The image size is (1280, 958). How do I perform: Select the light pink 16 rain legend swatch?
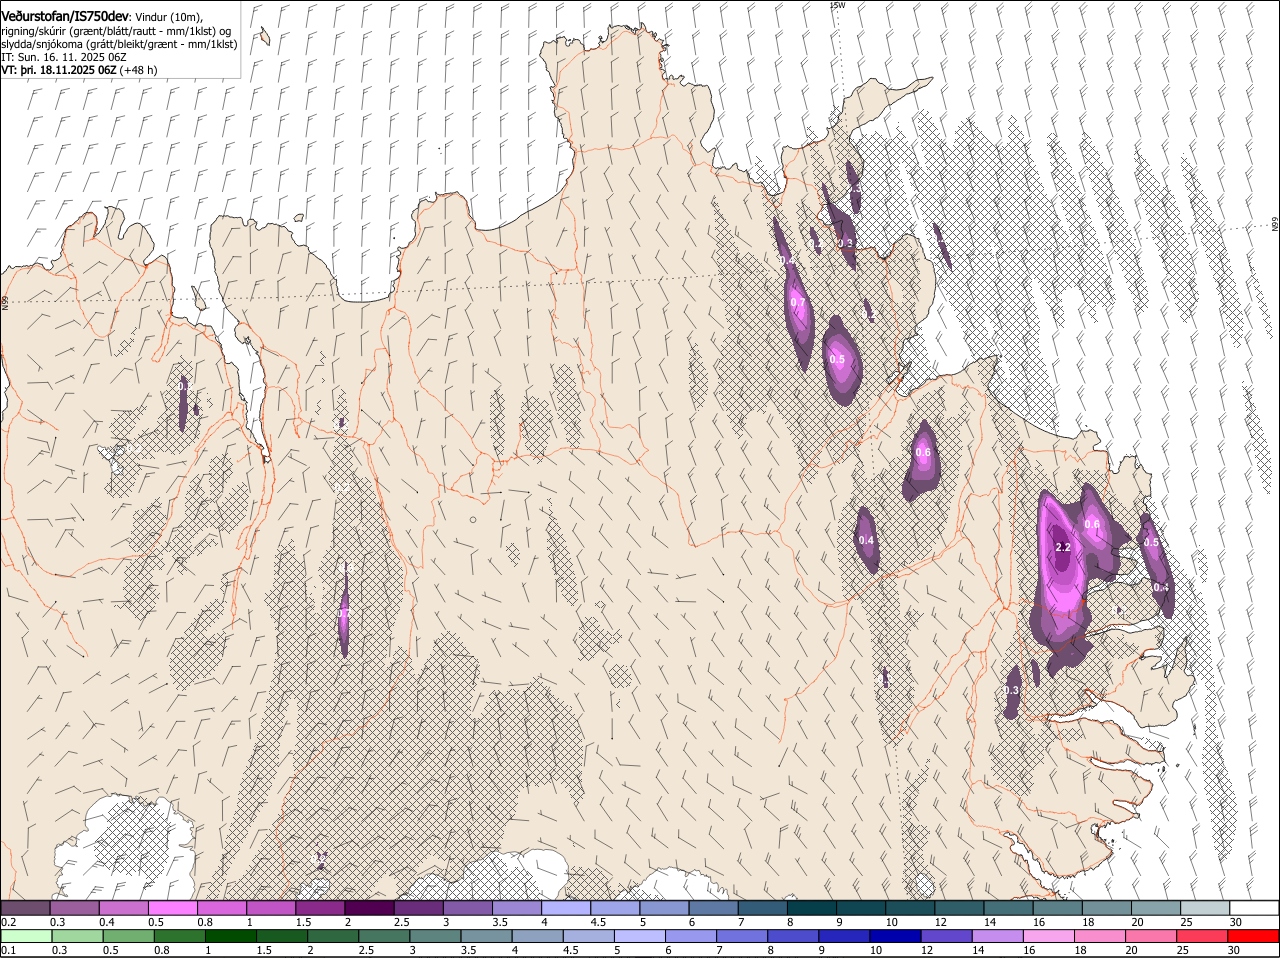pyautogui.click(x=1050, y=936)
